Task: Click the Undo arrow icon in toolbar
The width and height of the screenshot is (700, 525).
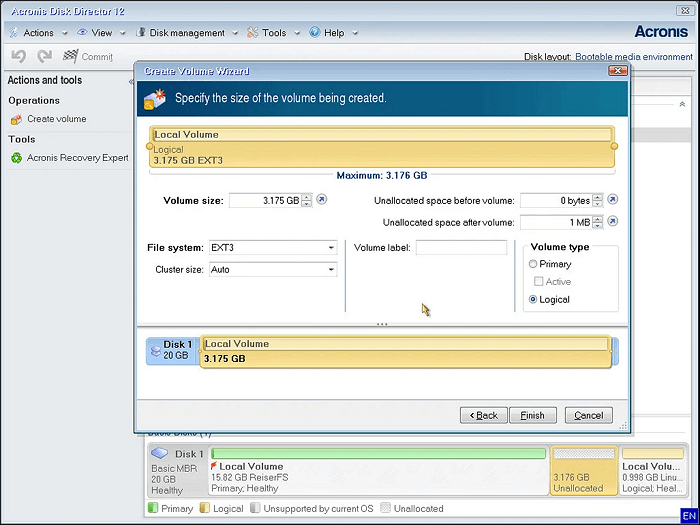Action: point(18,57)
